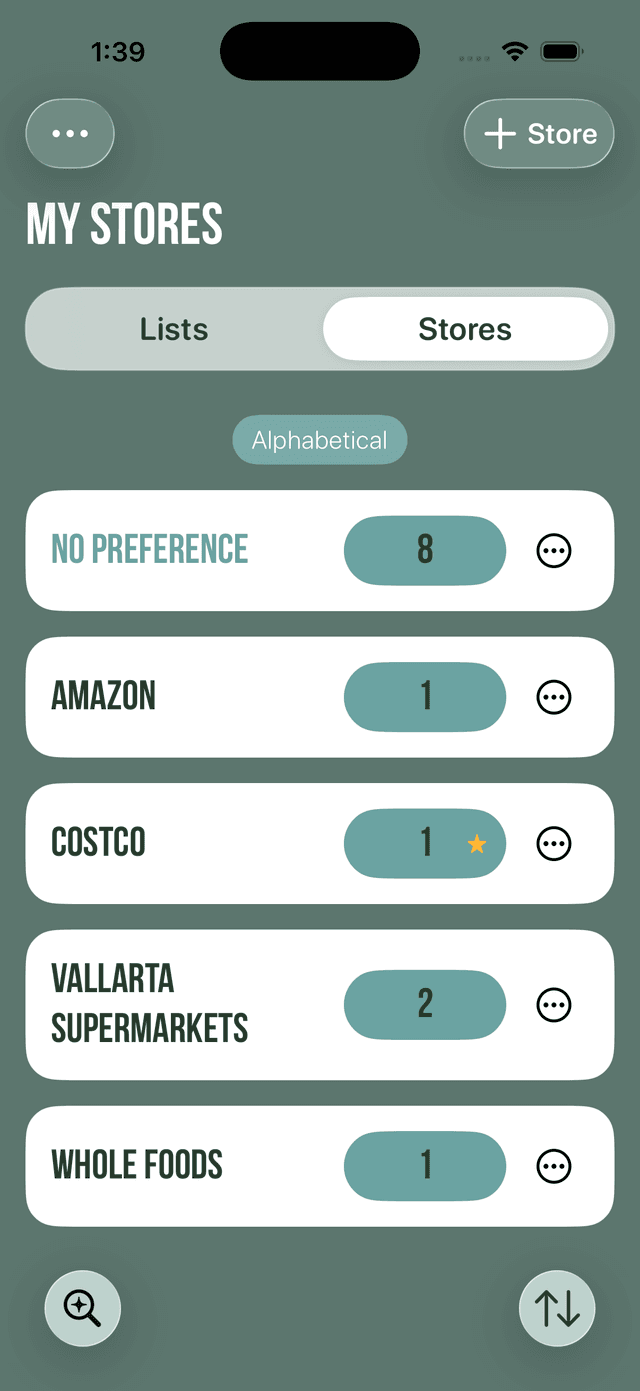Viewport: 640px width, 1391px height.
Task: Toggle to the Lists view
Action: tap(175, 328)
